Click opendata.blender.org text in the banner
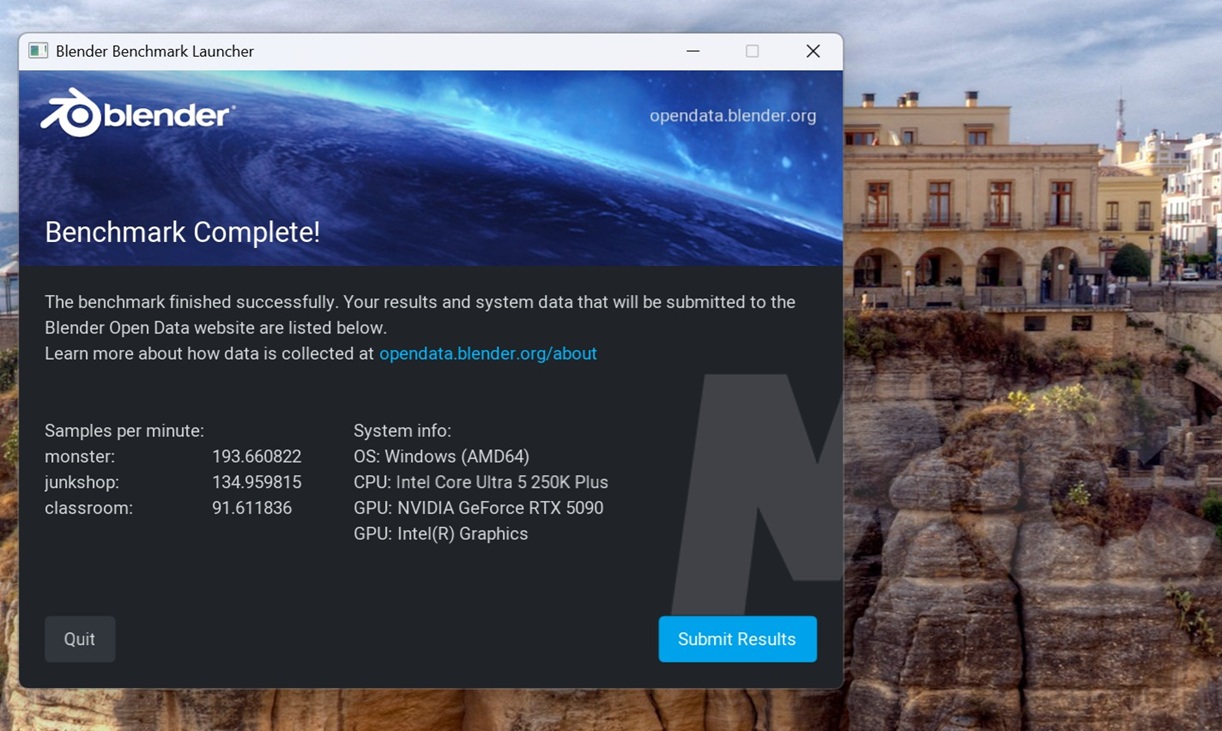The width and height of the screenshot is (1222, 731). [x=732, y=115]
